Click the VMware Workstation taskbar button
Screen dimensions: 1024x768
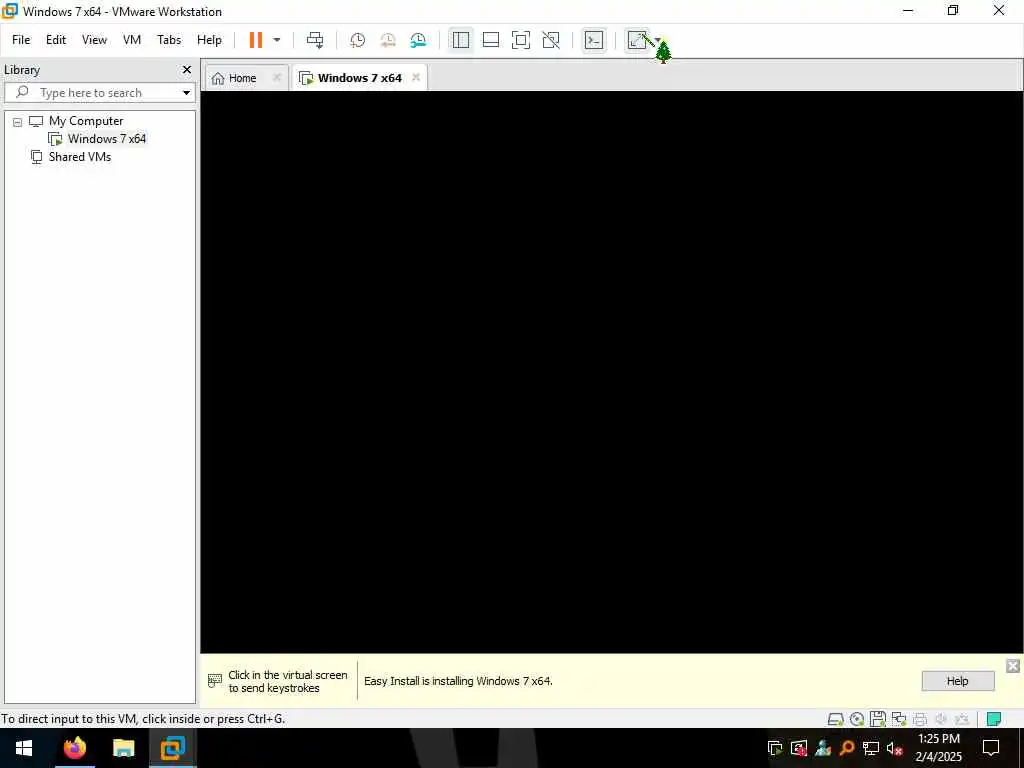(172, 748)
